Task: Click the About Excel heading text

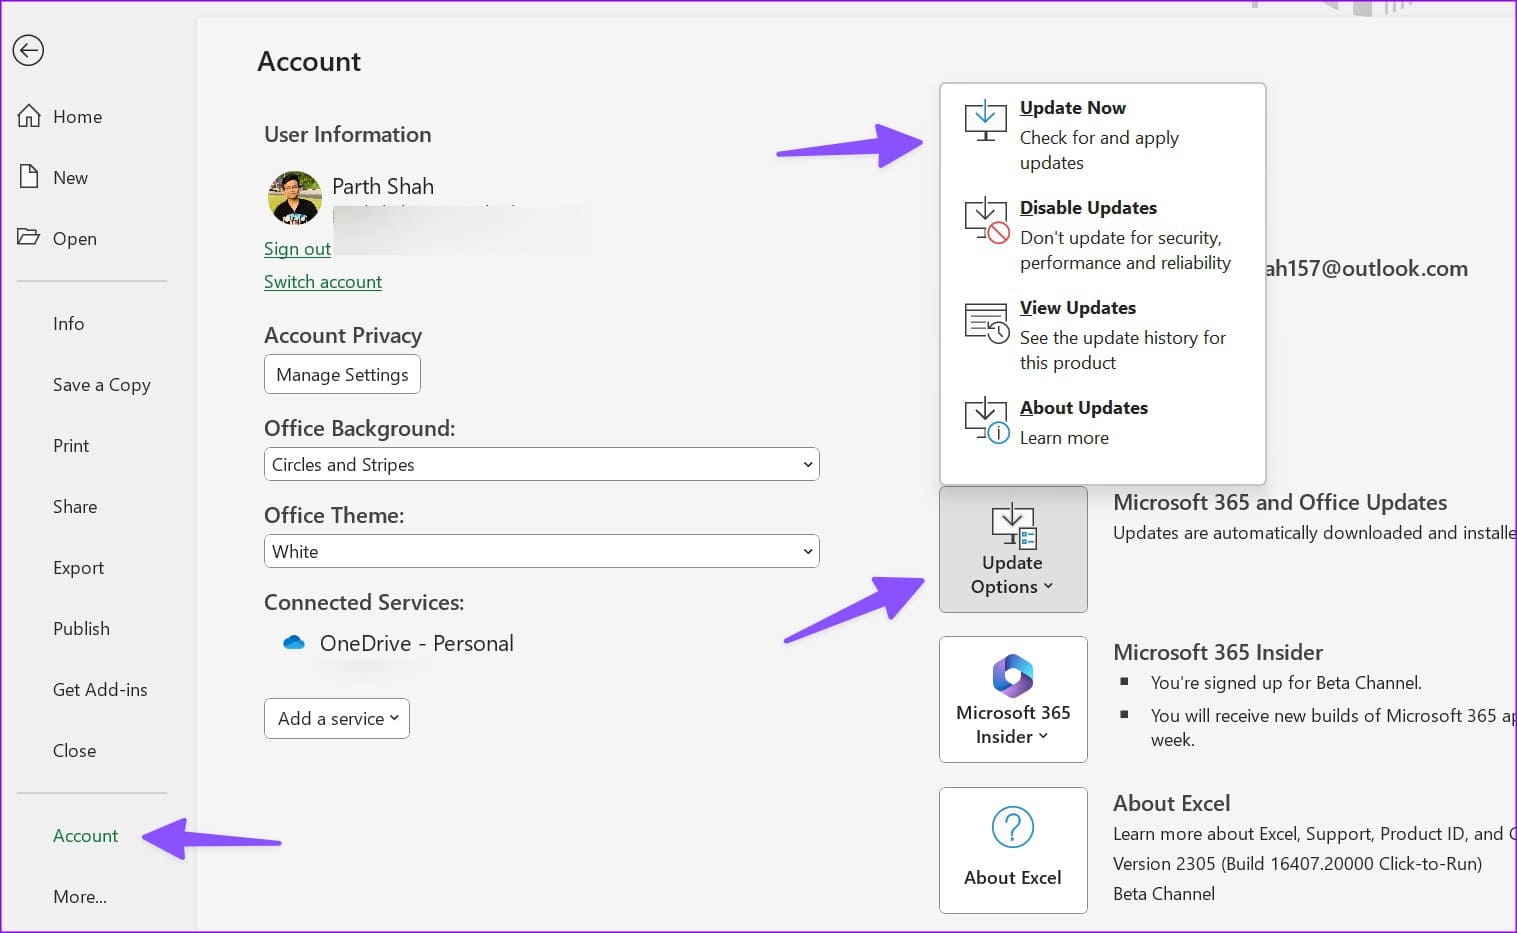Action: pos(1172,803)
